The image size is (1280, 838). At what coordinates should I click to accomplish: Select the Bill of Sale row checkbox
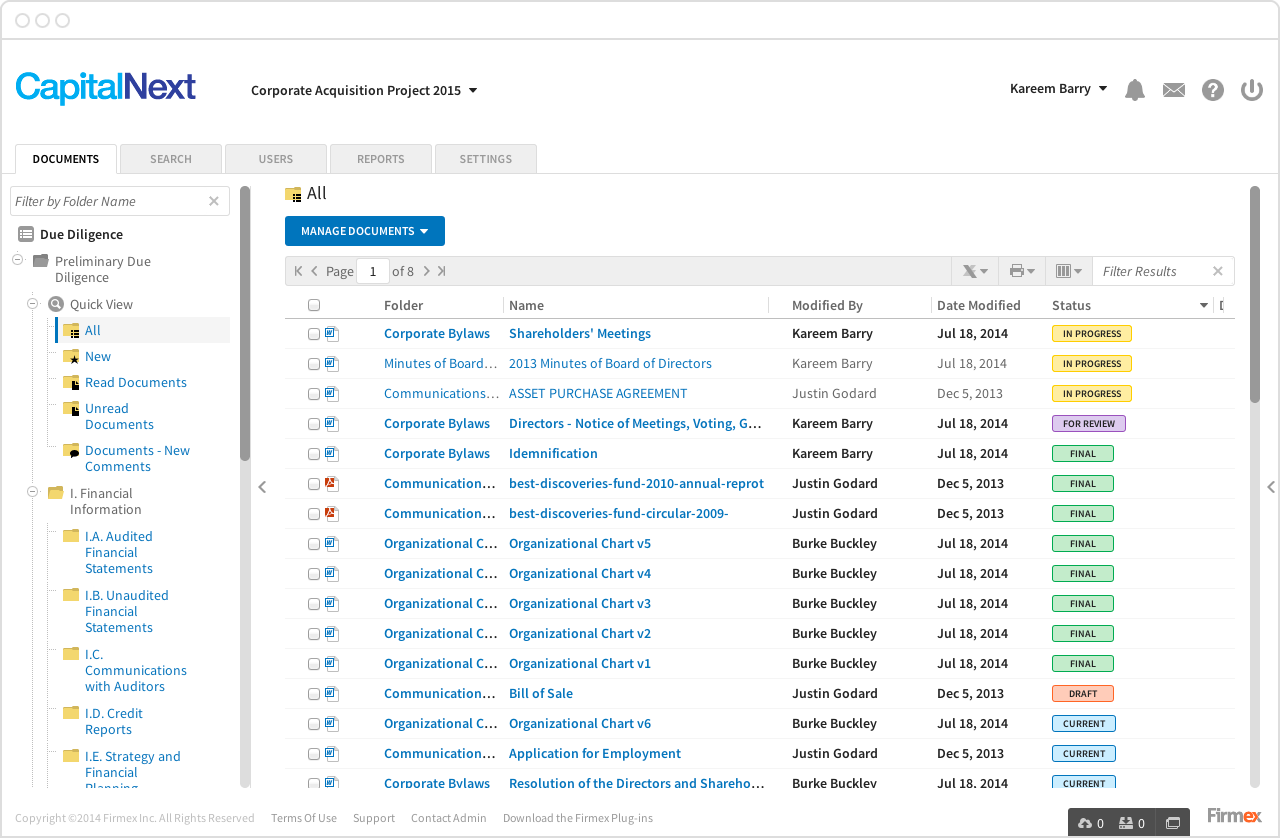pos(314,694)
